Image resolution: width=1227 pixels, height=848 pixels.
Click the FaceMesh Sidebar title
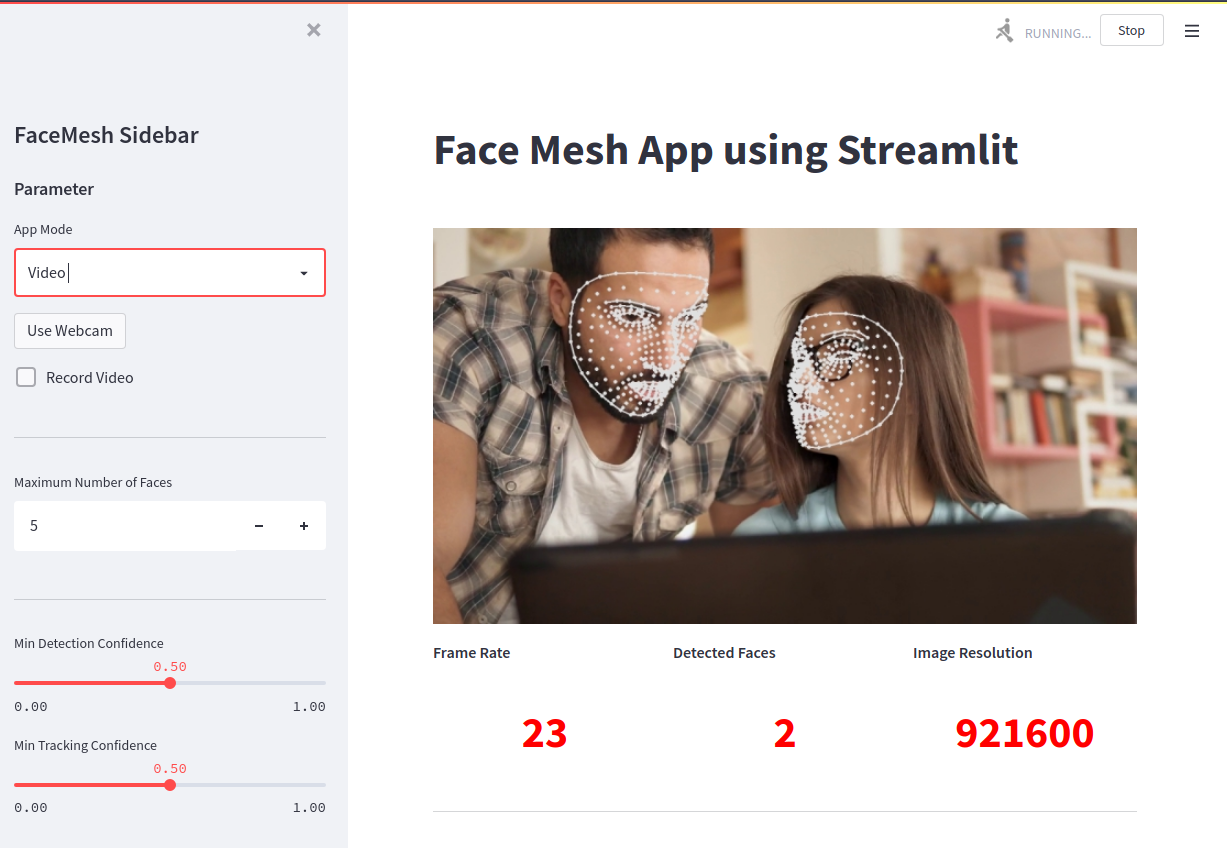pos(106,135)
